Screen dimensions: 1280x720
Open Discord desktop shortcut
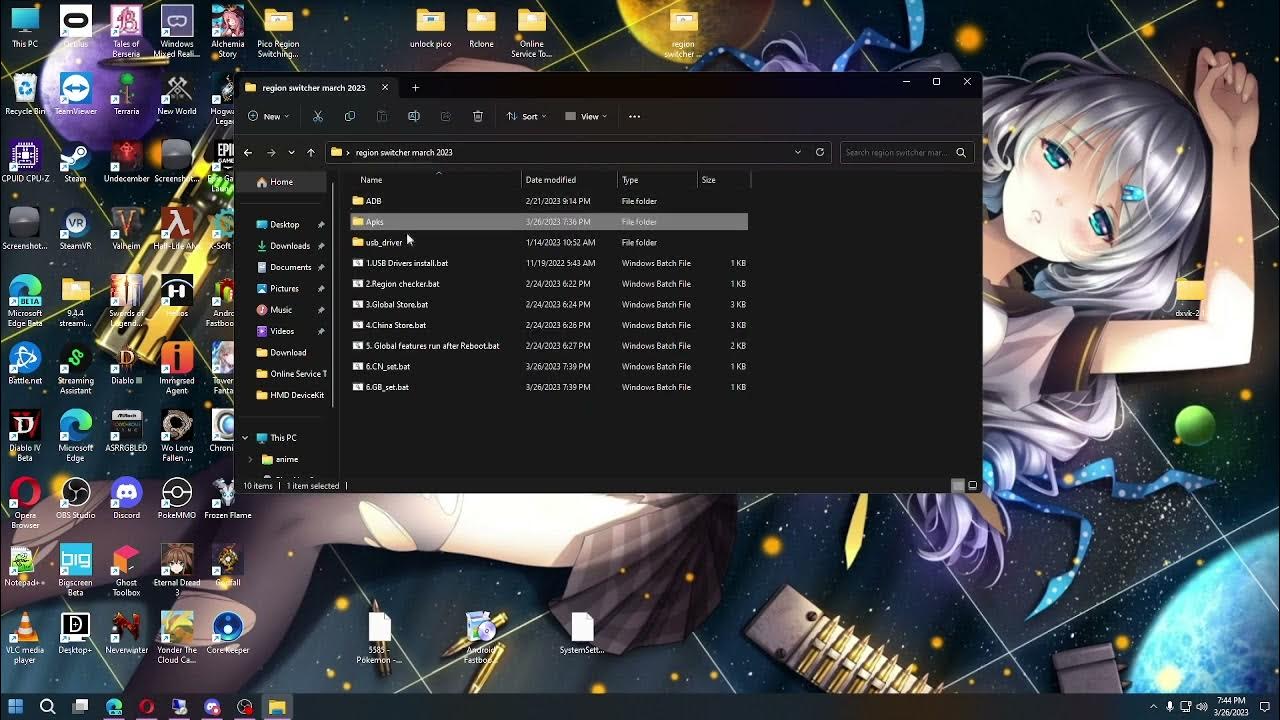(126, 499)
